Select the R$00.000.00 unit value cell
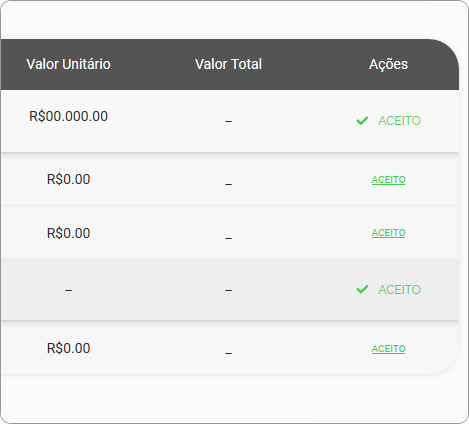 (x=68, y=116)
